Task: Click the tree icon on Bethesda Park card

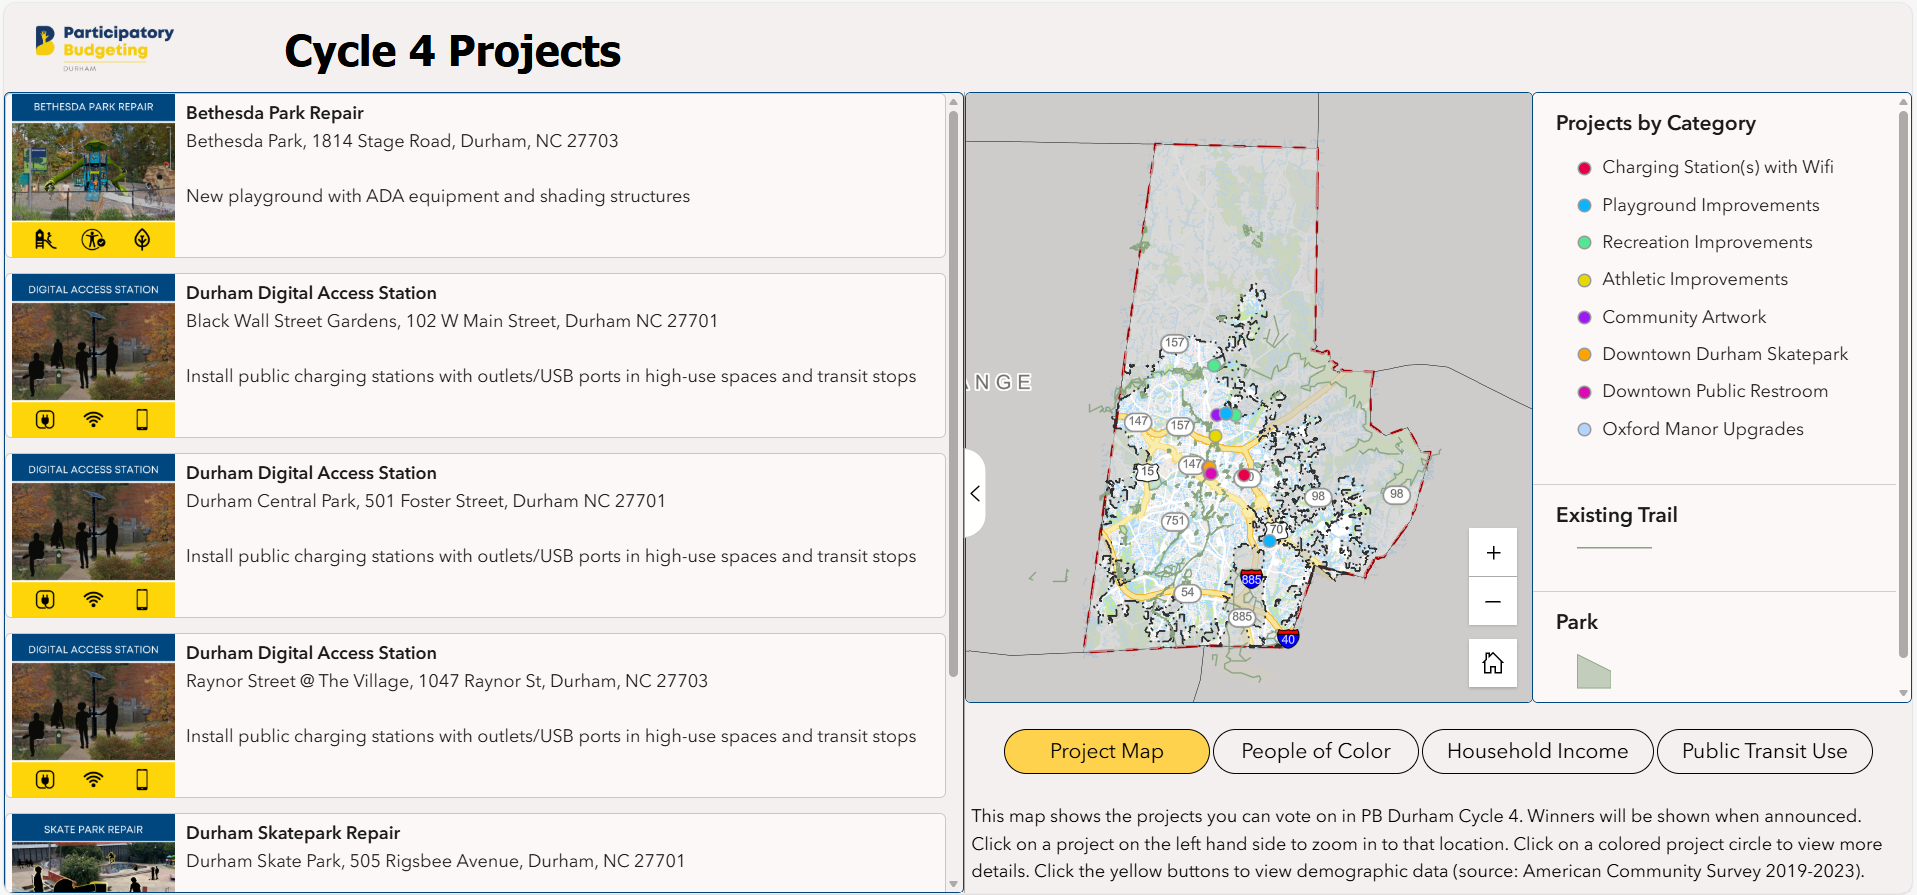Action: [142, 239]
